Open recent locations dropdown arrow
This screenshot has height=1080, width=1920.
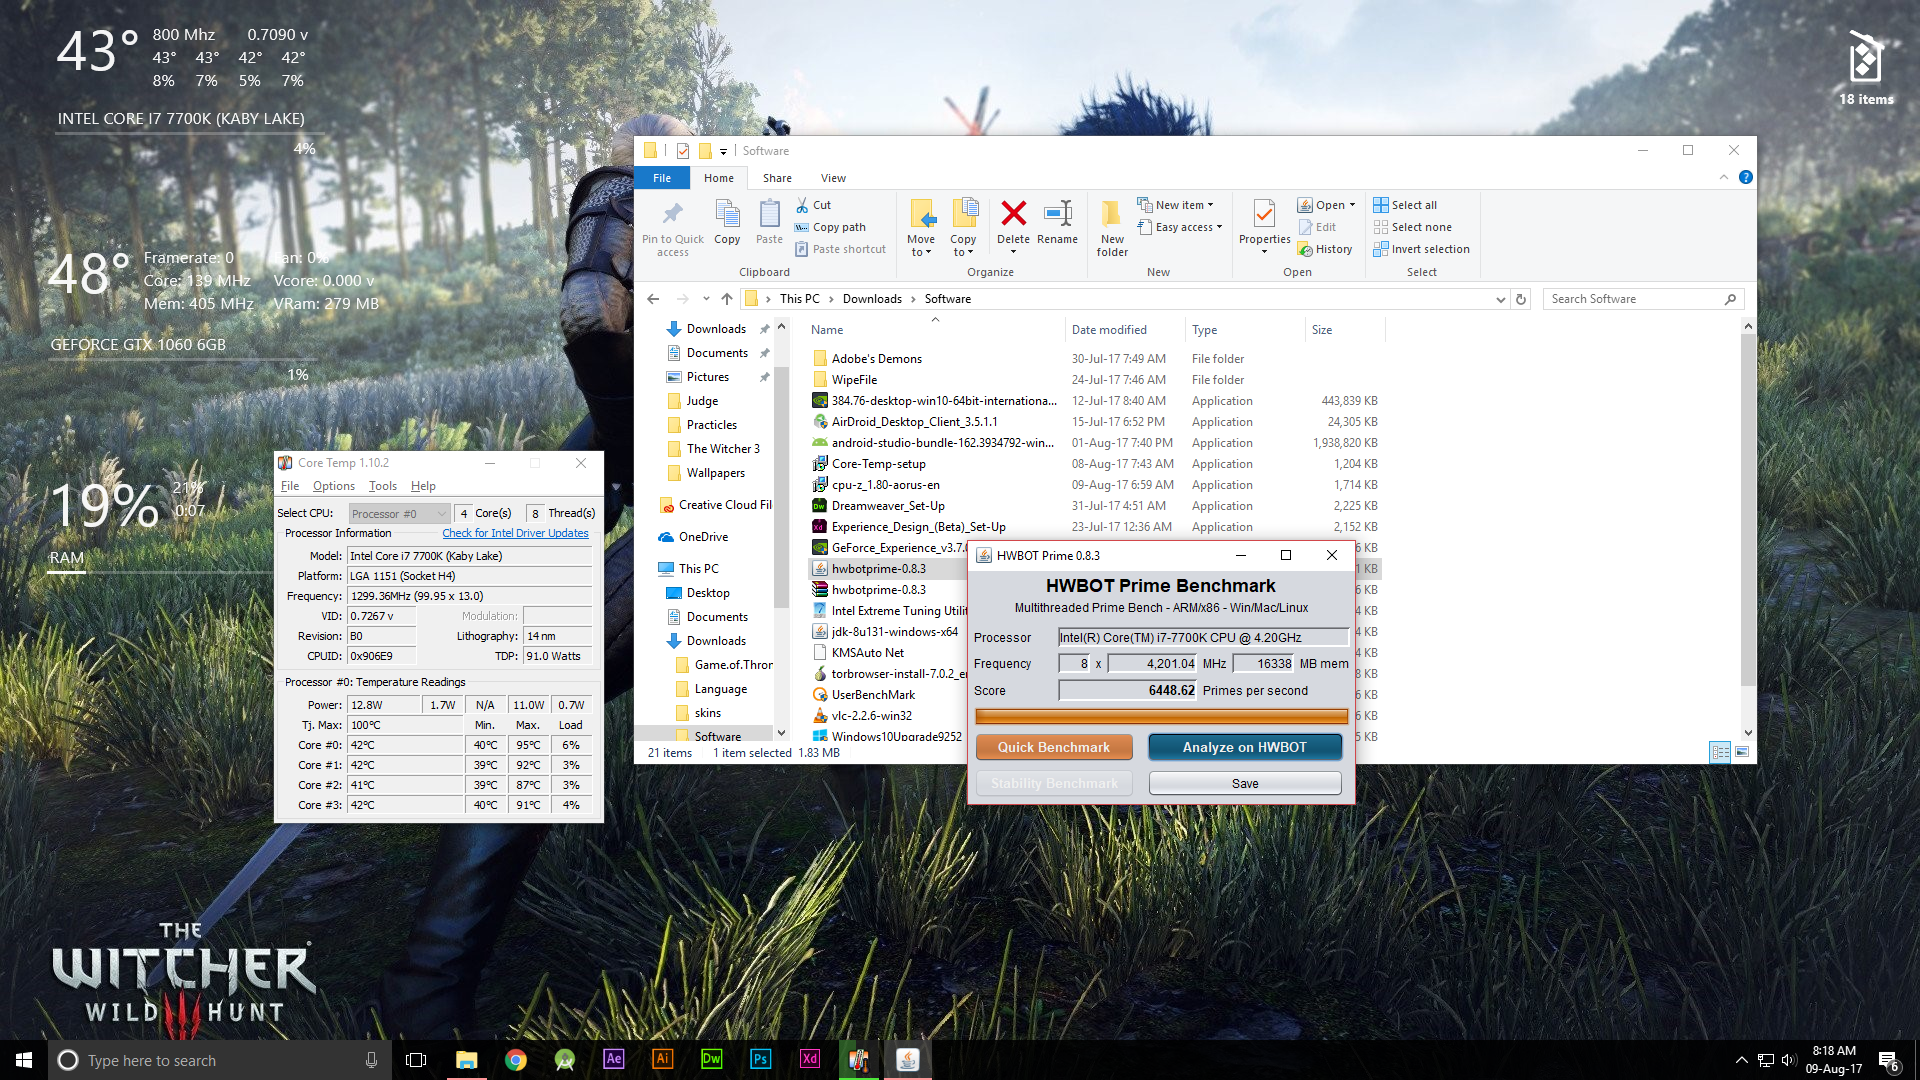point(706,299)
